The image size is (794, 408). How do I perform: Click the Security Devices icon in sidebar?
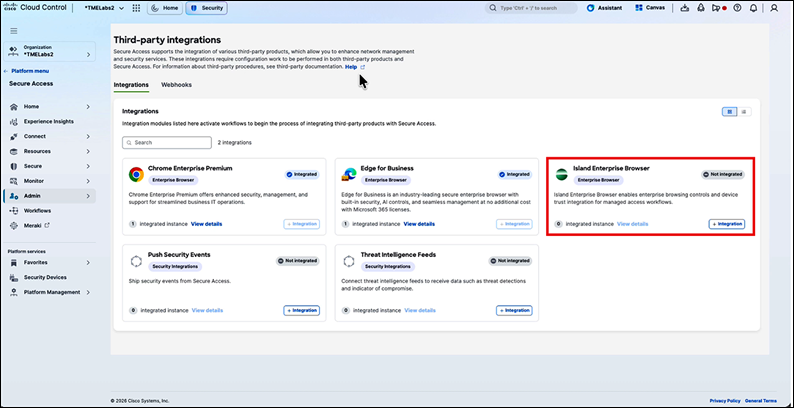pyautogui.click(x=14, y=277)
